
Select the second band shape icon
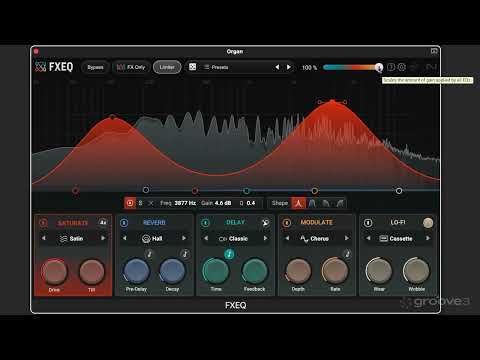click(x=312, y=203)
